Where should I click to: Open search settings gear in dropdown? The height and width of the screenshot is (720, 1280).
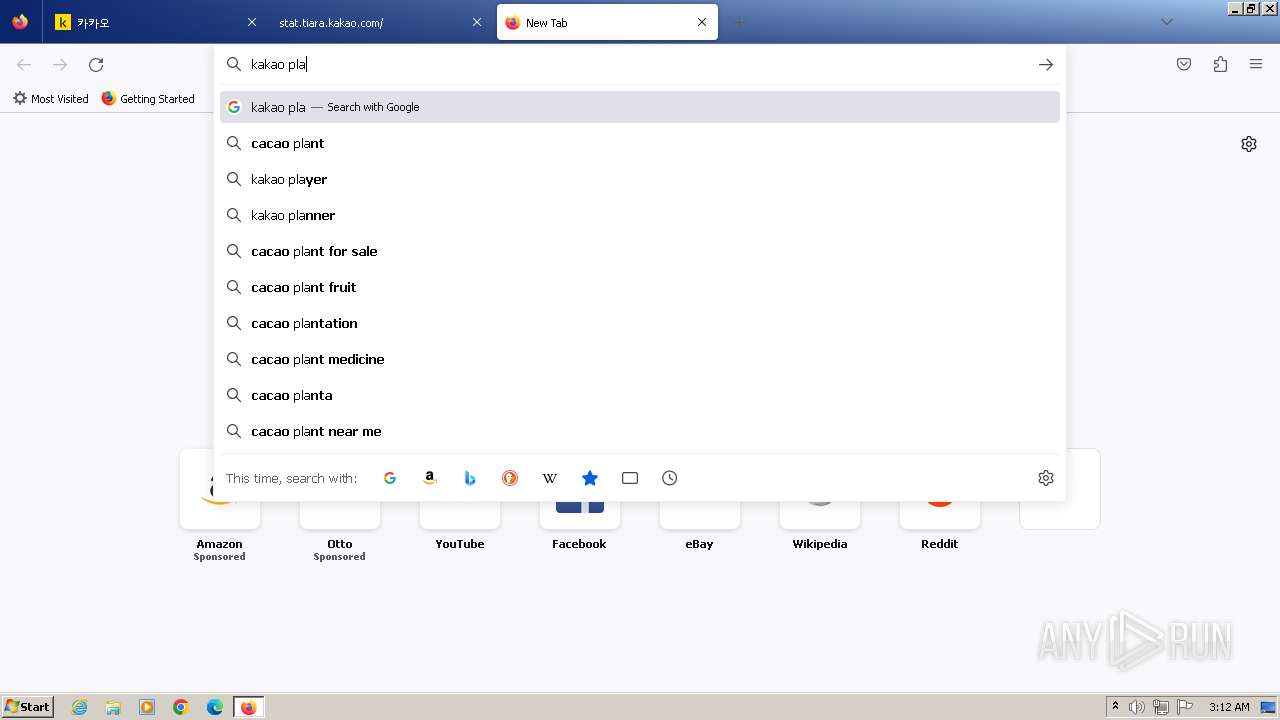[1046, 478]
